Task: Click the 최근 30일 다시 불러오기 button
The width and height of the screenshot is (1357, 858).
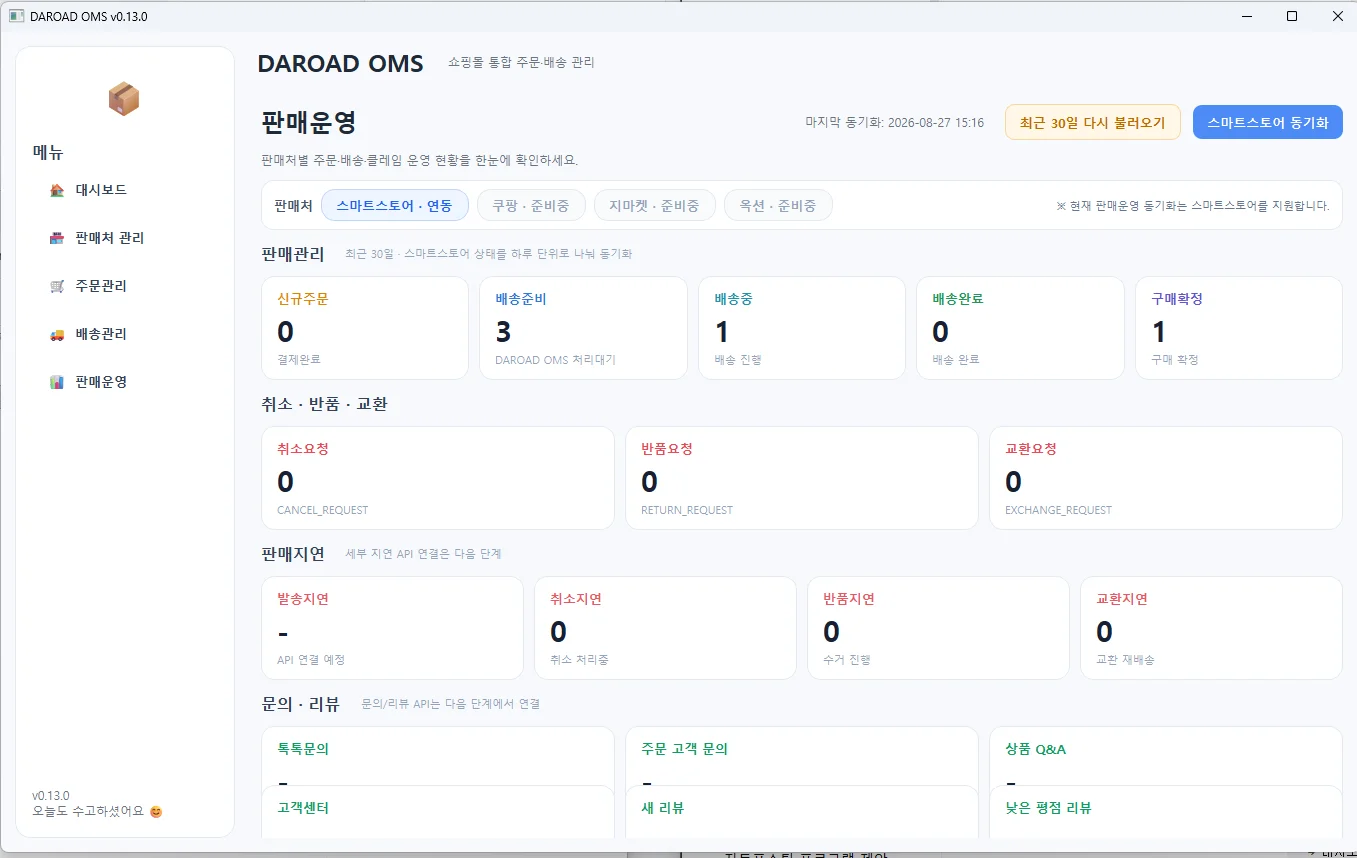Action: [1093, 122]
